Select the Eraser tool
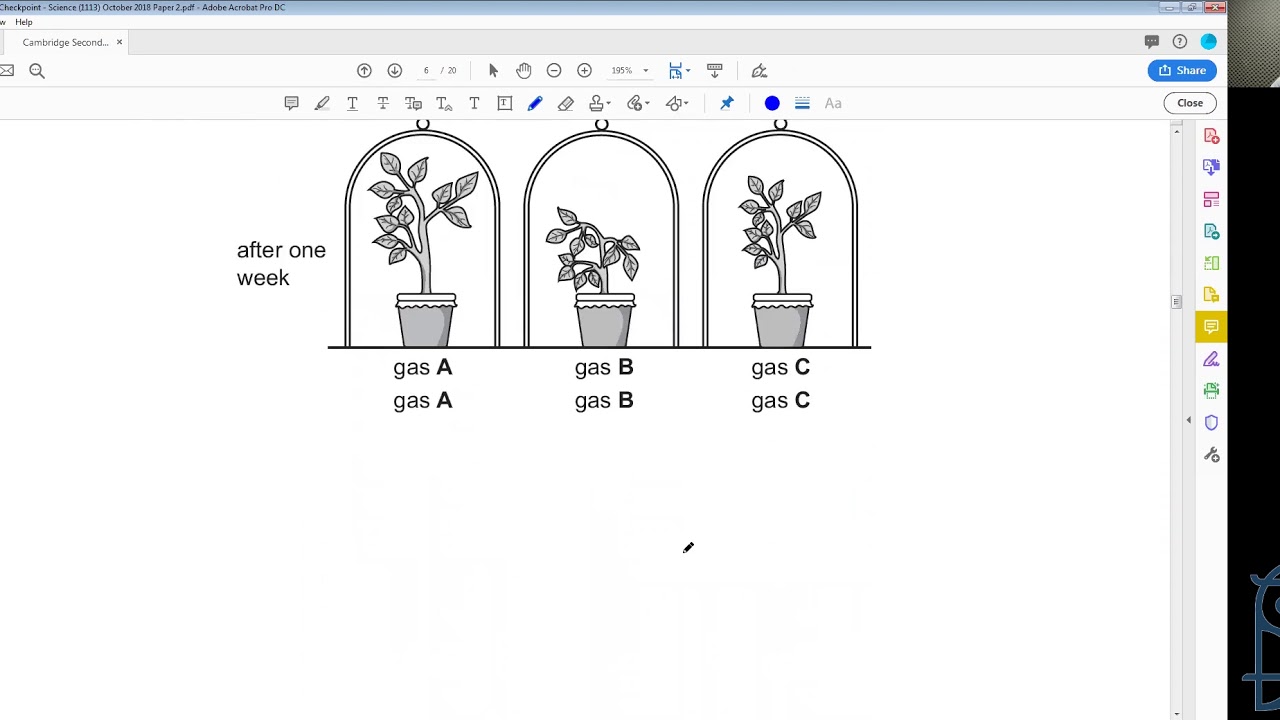The height and width of the screenshot is (720, 1280). coord(566,103)
